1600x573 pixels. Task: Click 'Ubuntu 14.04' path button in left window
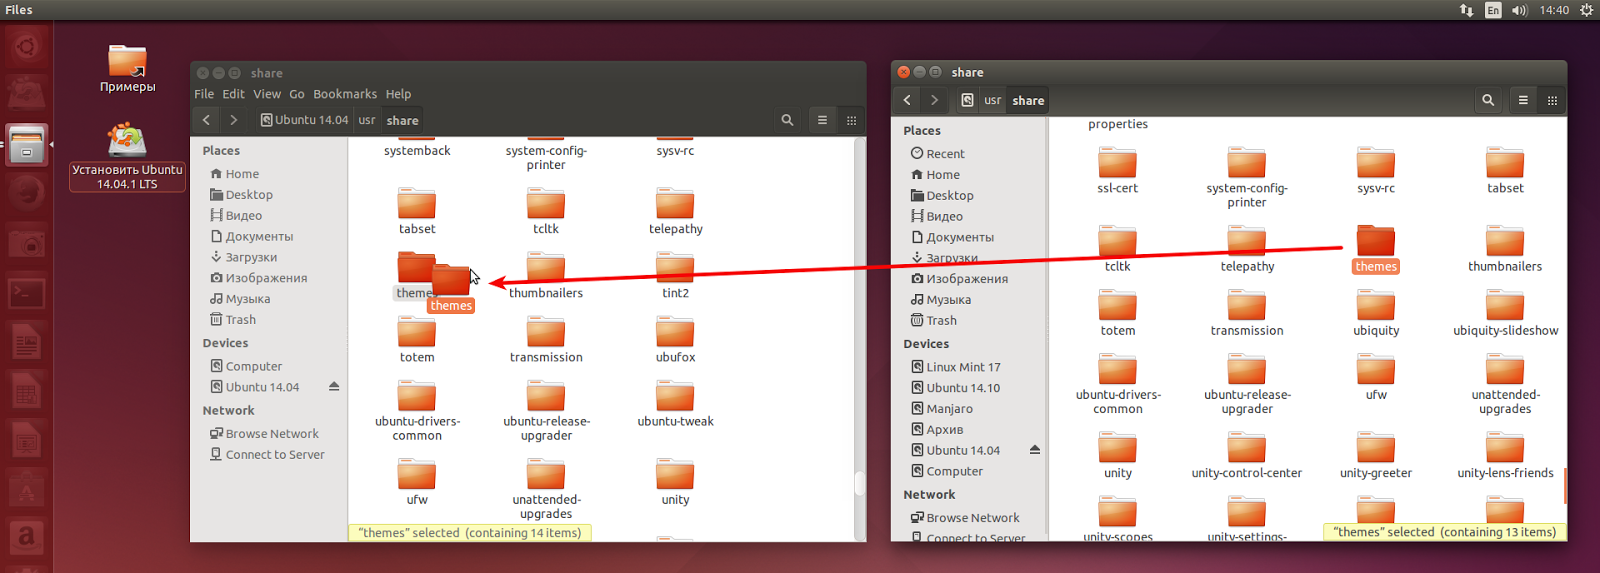coord(305,120)
